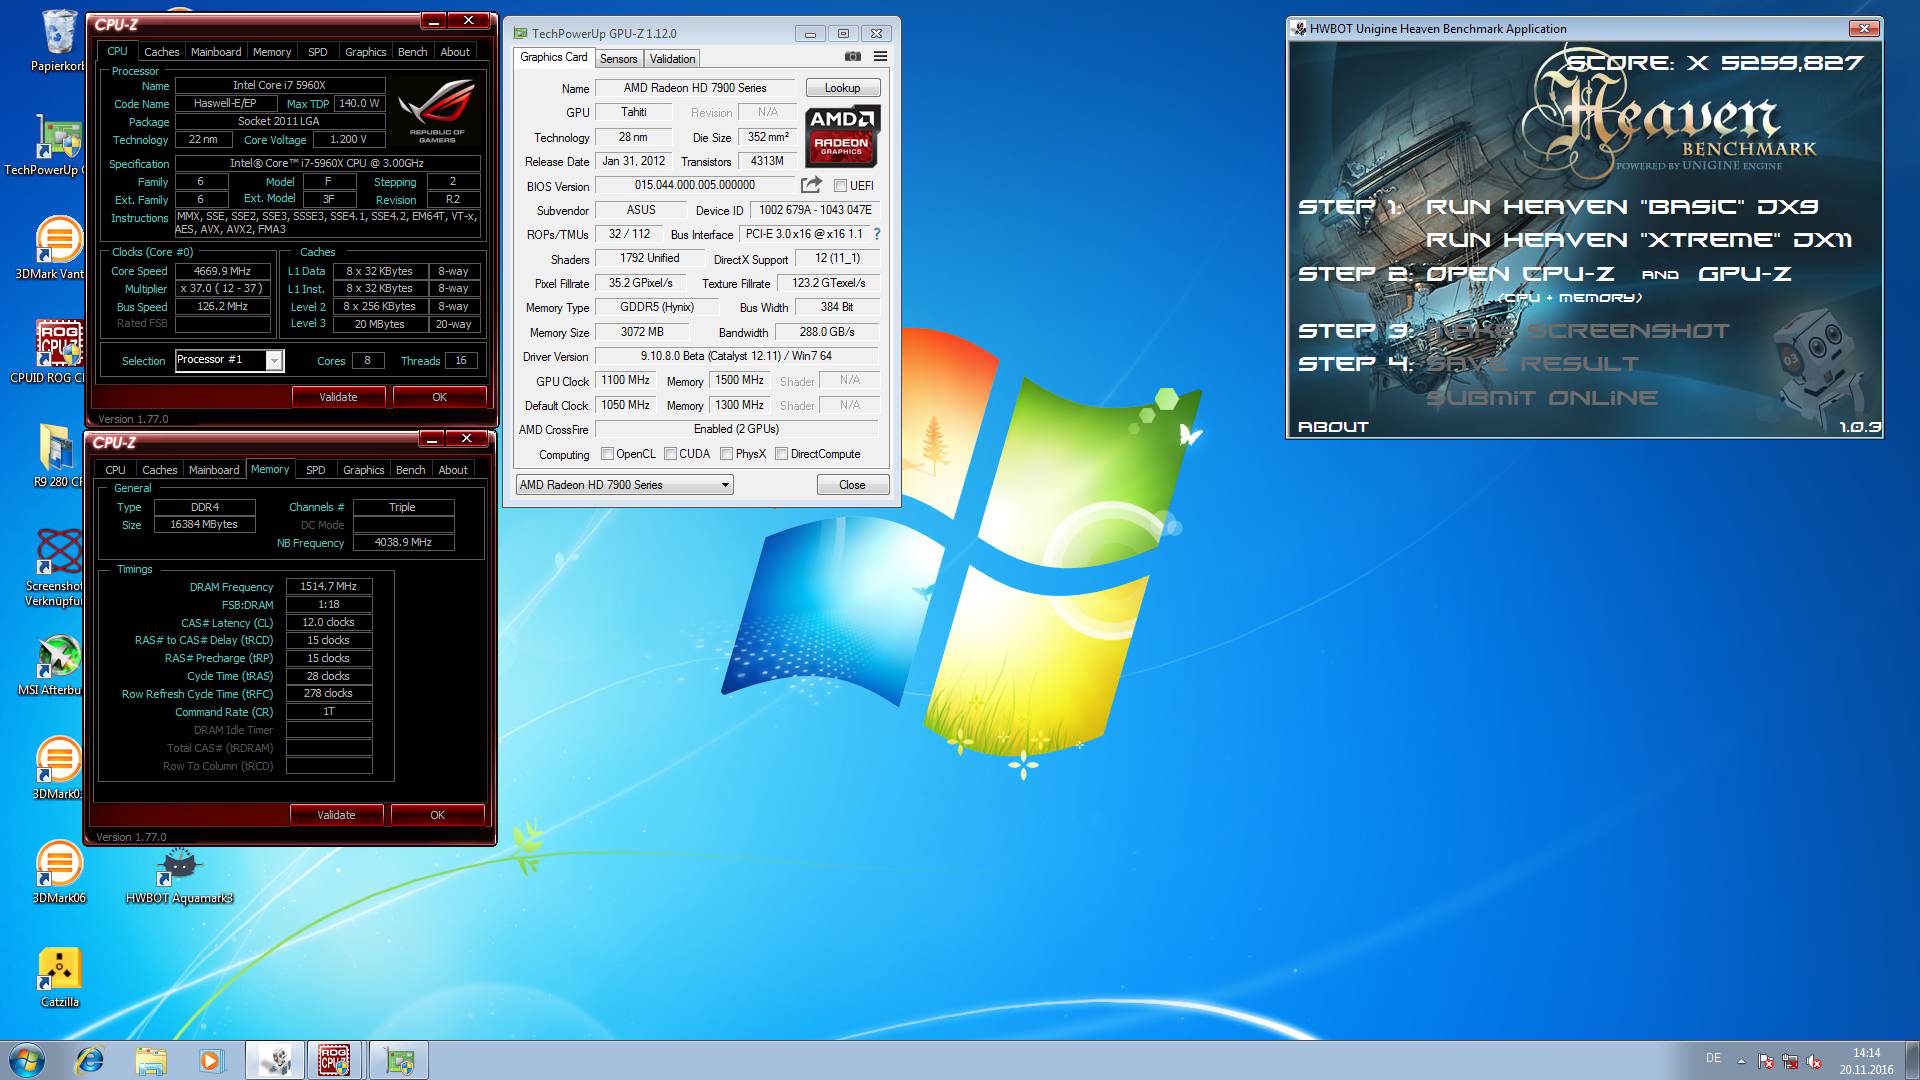This screenshot has width=1920, height=1080.
Task: Open Bench tab in lower CPU-Z window
Action: click(x=410, y=470)
